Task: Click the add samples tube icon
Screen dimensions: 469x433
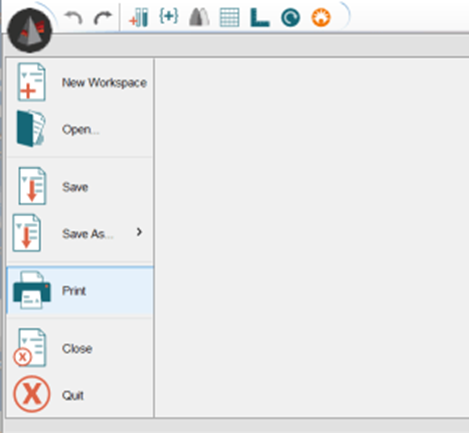Action: pos(139,18)
